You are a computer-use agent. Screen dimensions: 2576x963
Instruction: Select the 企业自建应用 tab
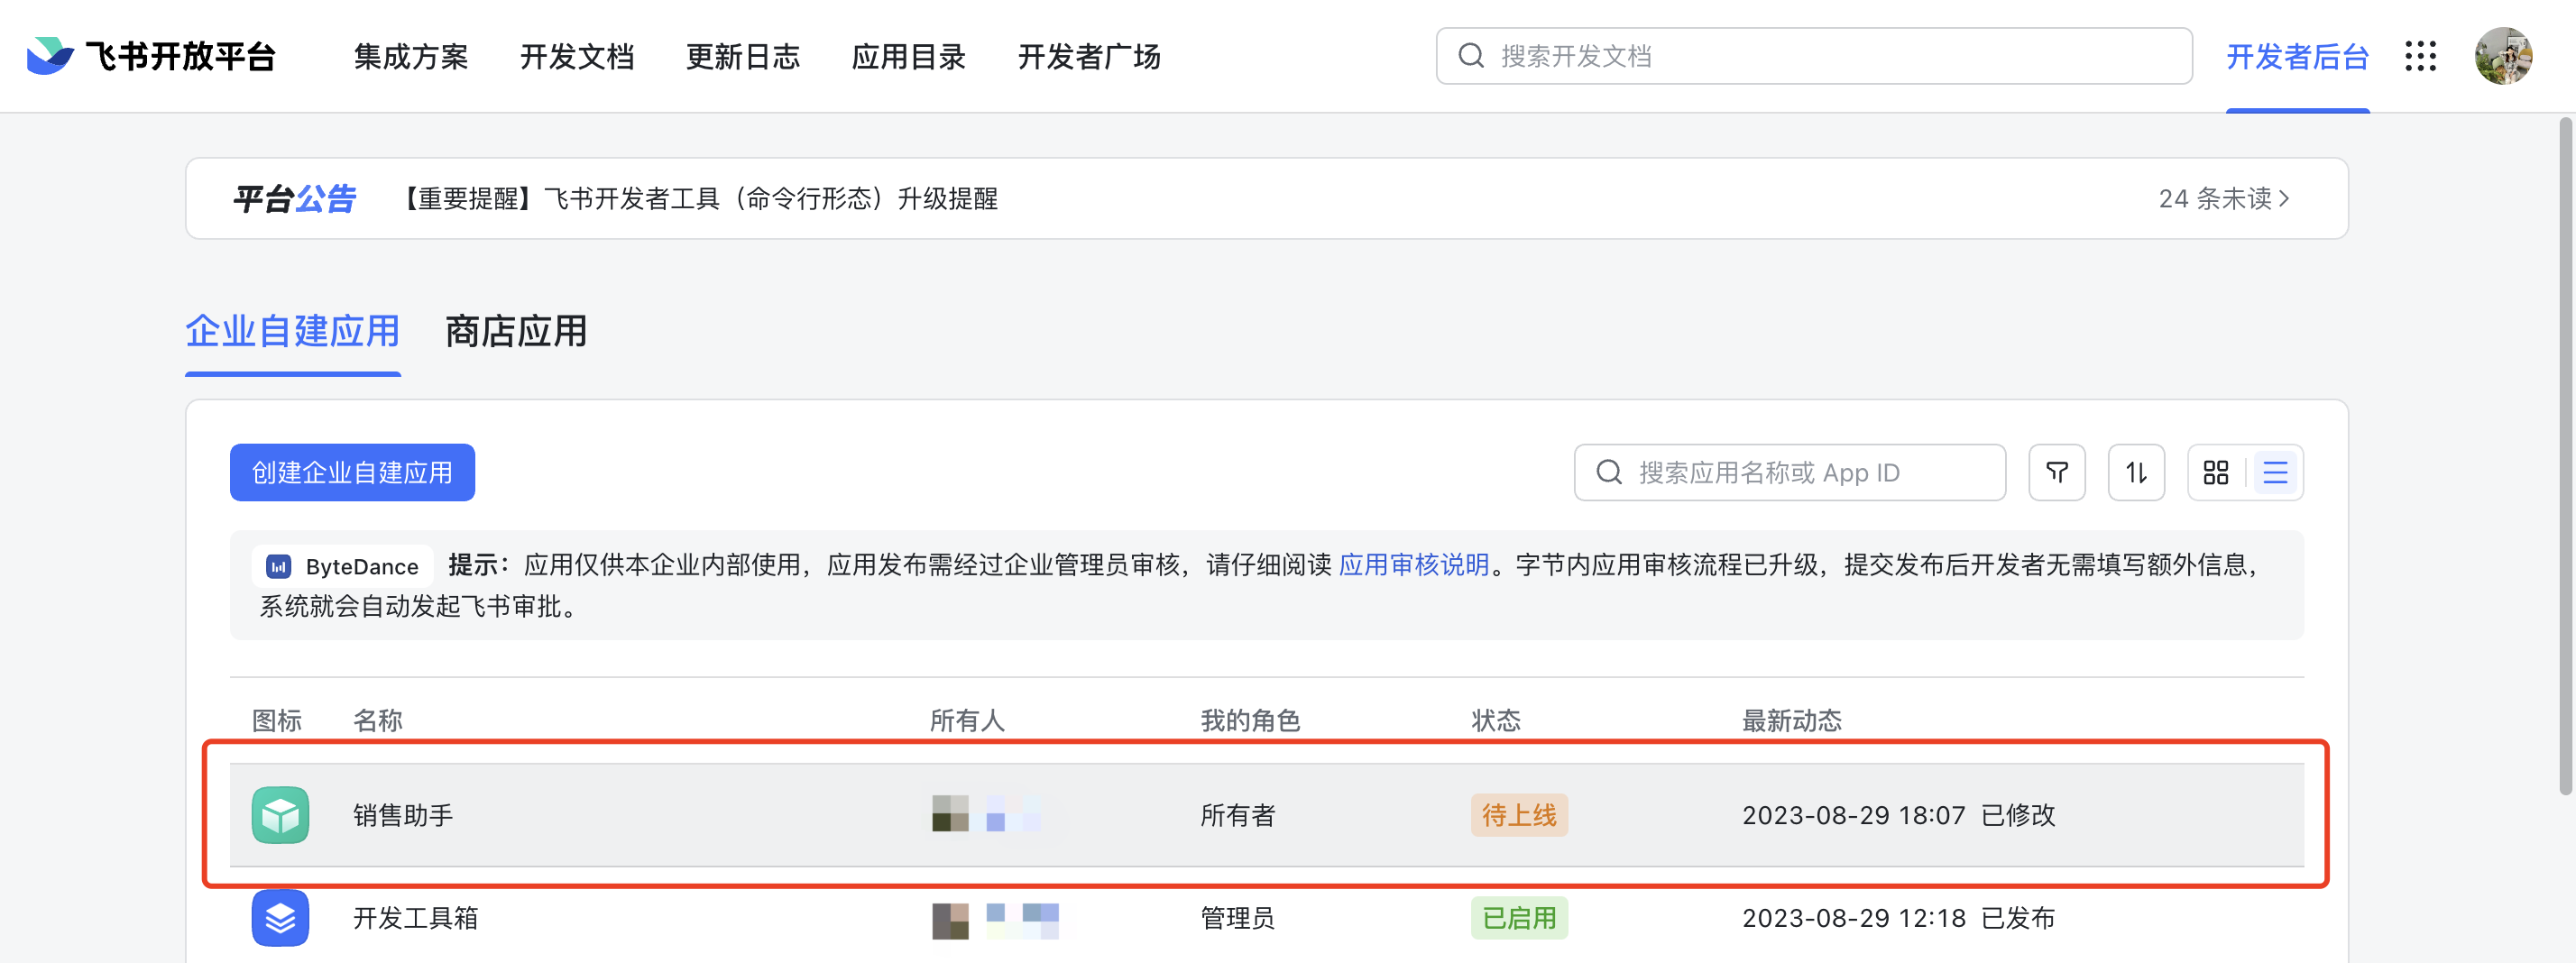(x=293, y=331)
